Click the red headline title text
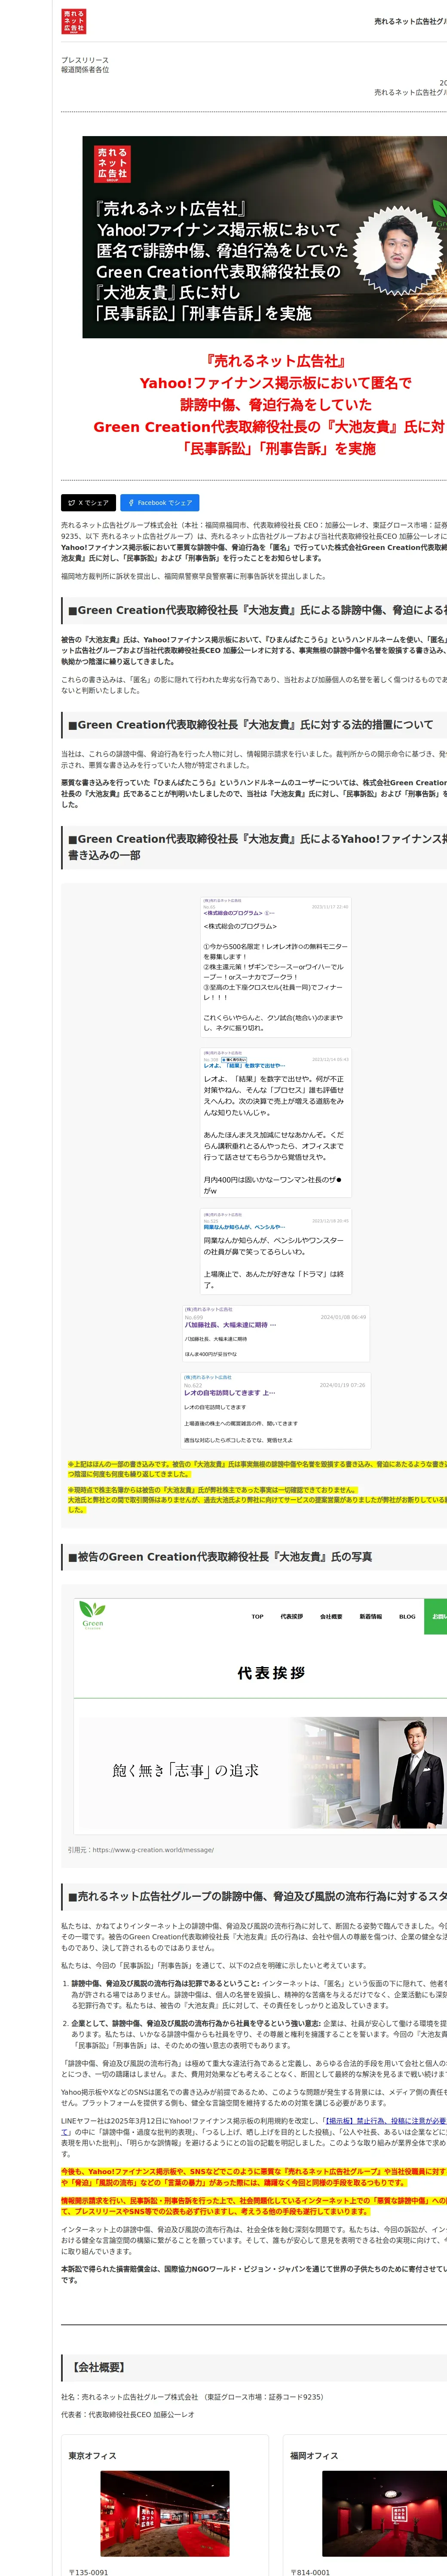The image size is (447, 2576). coord(269,405)
